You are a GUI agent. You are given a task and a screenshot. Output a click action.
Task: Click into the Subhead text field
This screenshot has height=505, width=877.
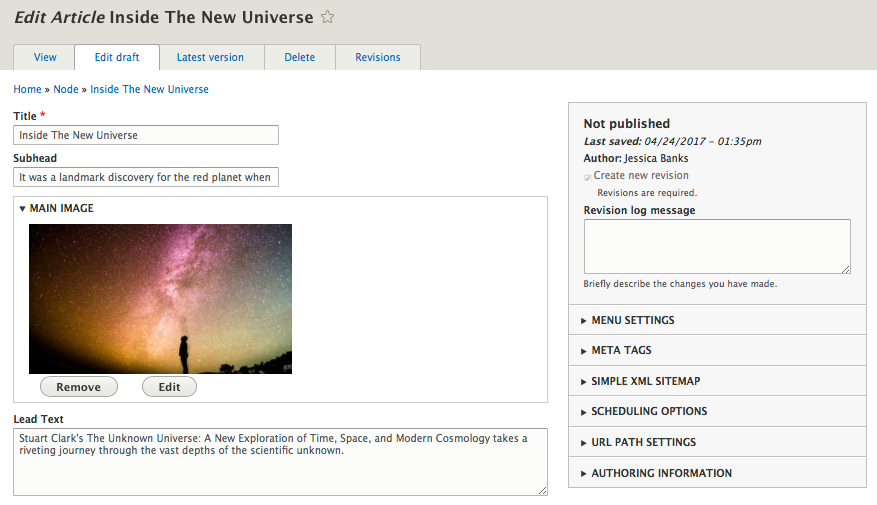pos(146,177)
